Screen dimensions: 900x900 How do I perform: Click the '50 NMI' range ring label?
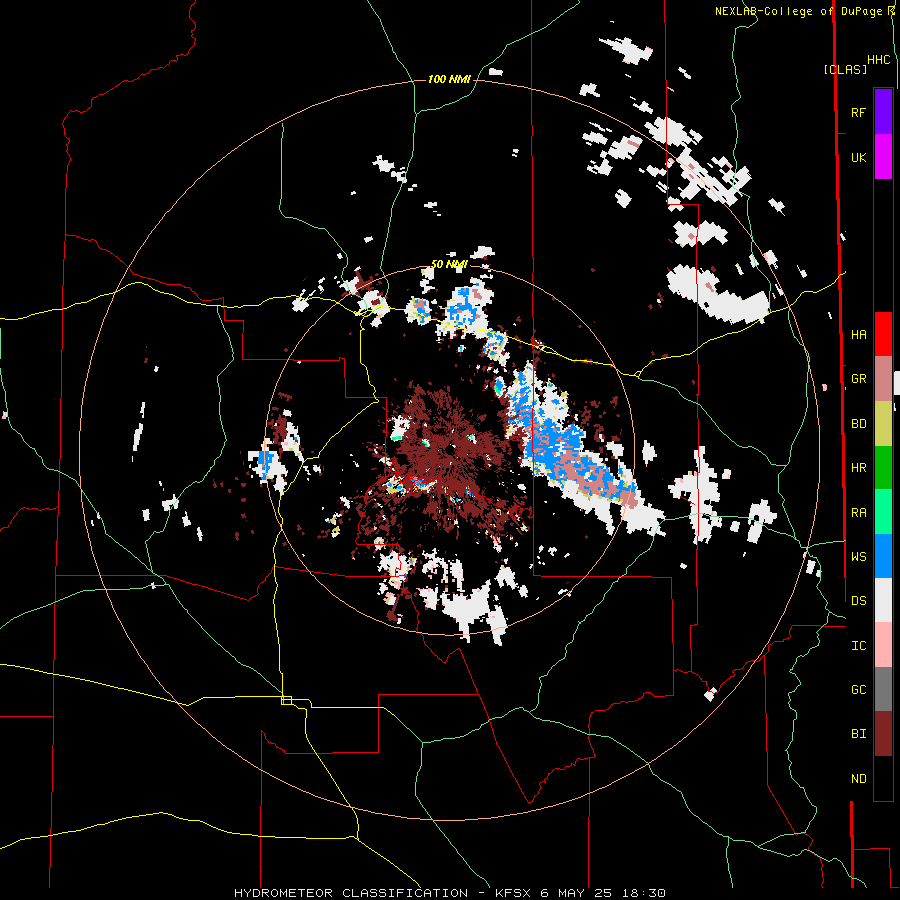pyautogui.click(x=449, y=264)
